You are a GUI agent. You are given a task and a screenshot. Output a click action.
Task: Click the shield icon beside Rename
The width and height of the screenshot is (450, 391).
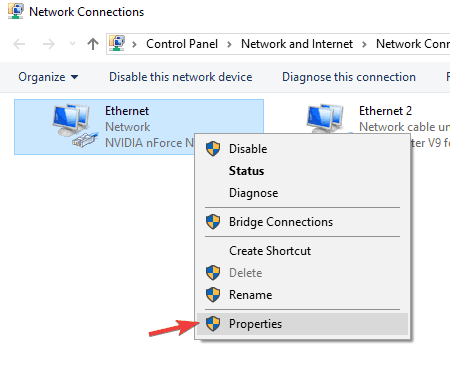click(x=213, y=295)
